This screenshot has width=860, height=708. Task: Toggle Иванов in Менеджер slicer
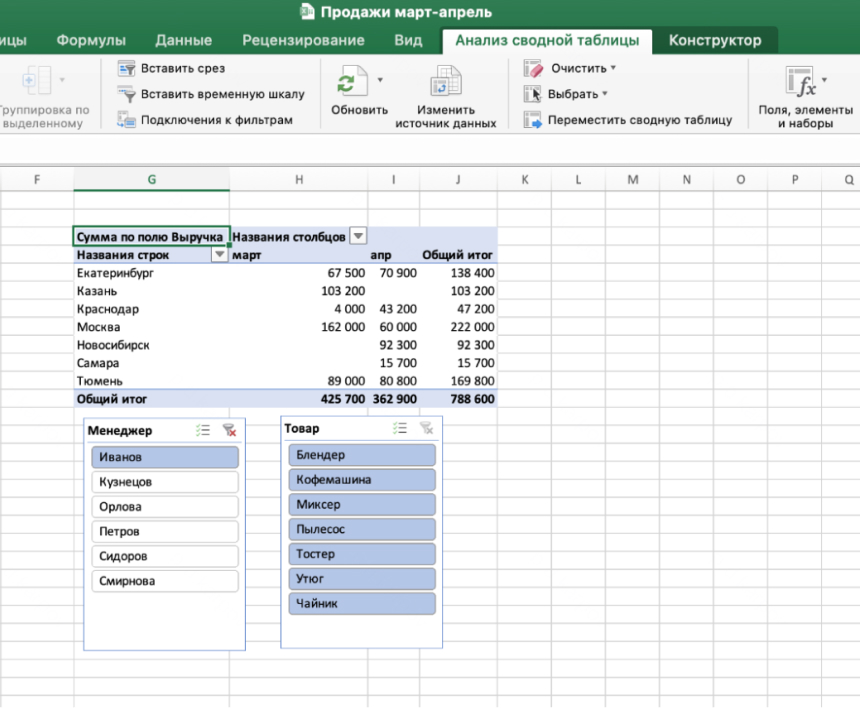[165, 457]
